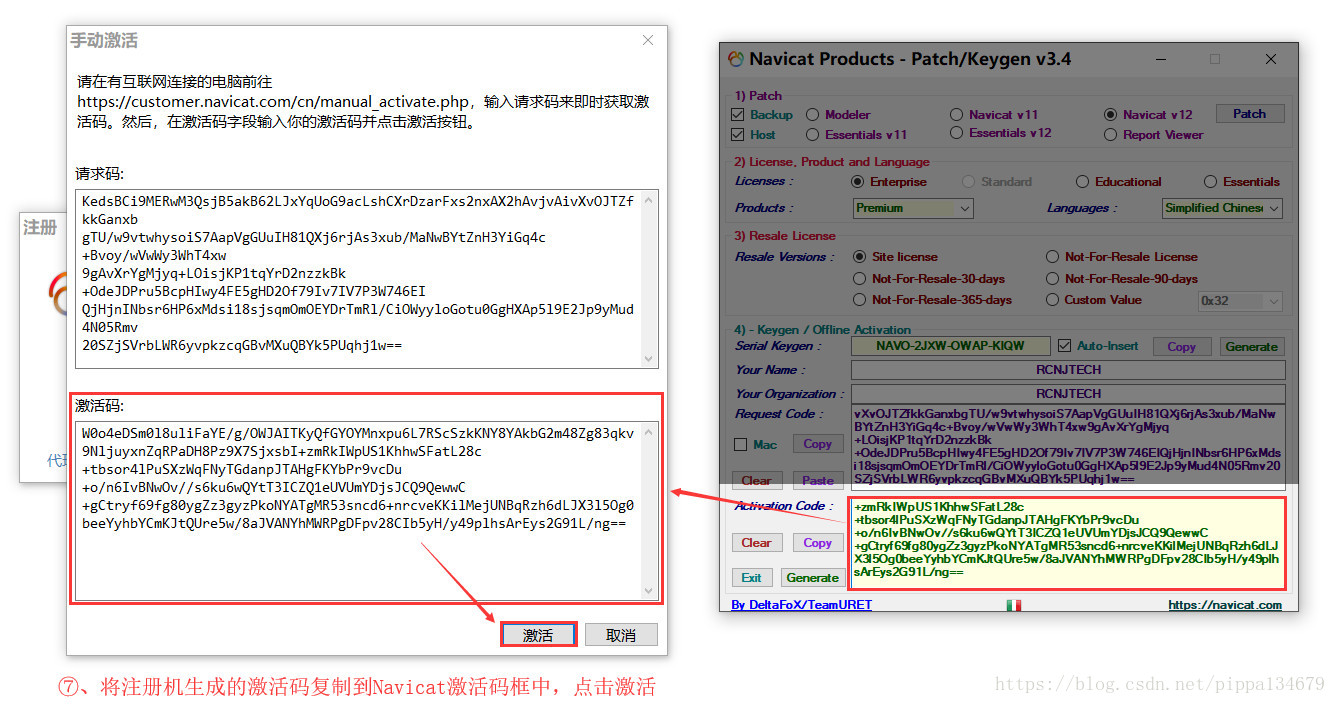Select Not-For-Resale License option

click(x=1052, y=257)
